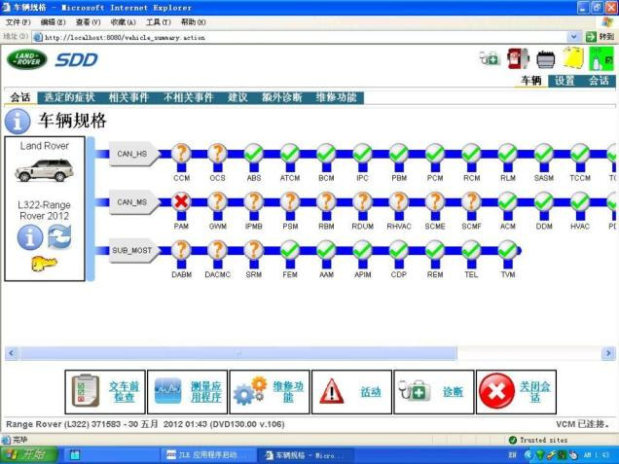
Task: Click the red vehicle interface header icon
Action: point(518,58)
